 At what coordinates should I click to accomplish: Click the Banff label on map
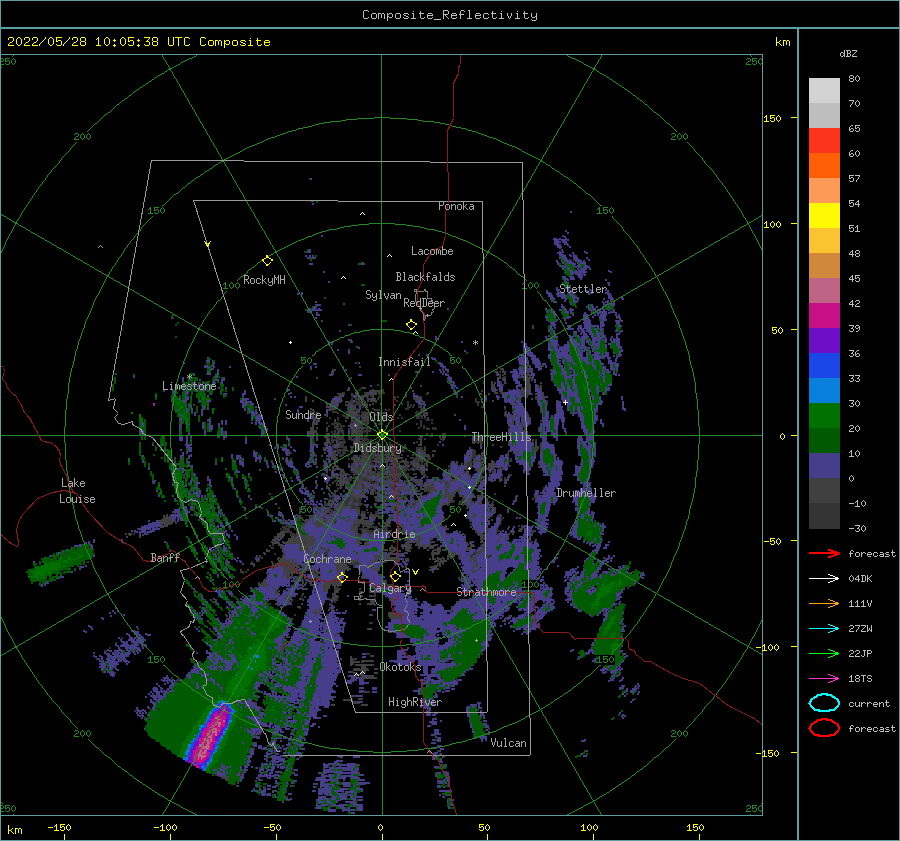165,557
